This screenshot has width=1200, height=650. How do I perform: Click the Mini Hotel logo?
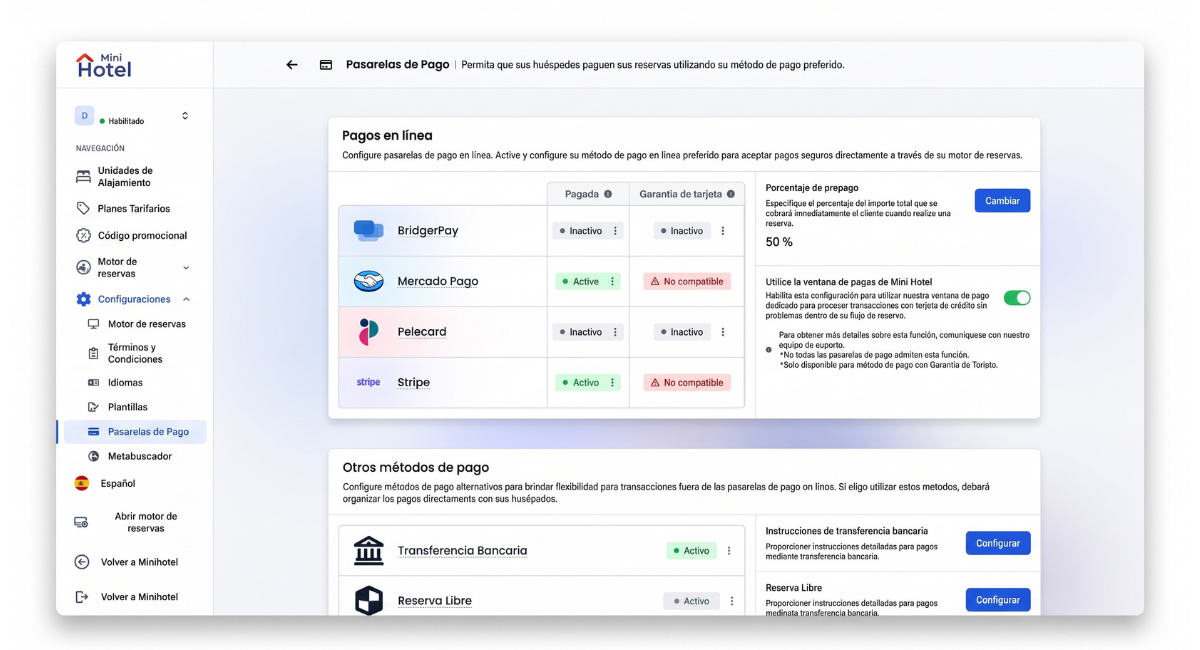[x=104, y=65]
